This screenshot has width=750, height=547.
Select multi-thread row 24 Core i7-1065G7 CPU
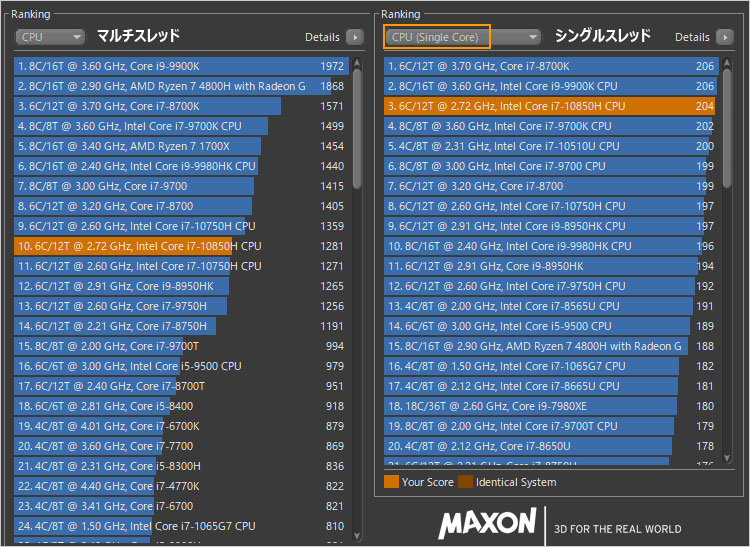coord(182,526)
